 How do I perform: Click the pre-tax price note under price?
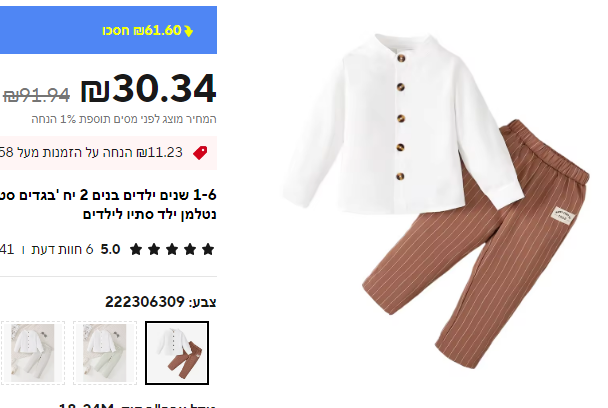coord(124,119)
